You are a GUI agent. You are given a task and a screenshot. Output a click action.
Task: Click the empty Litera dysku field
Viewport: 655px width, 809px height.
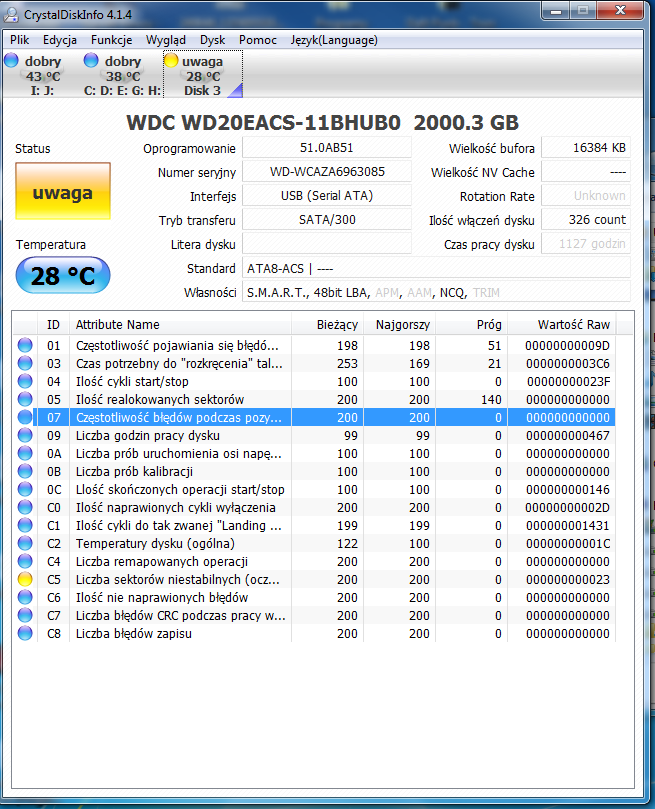pos(327,244)
